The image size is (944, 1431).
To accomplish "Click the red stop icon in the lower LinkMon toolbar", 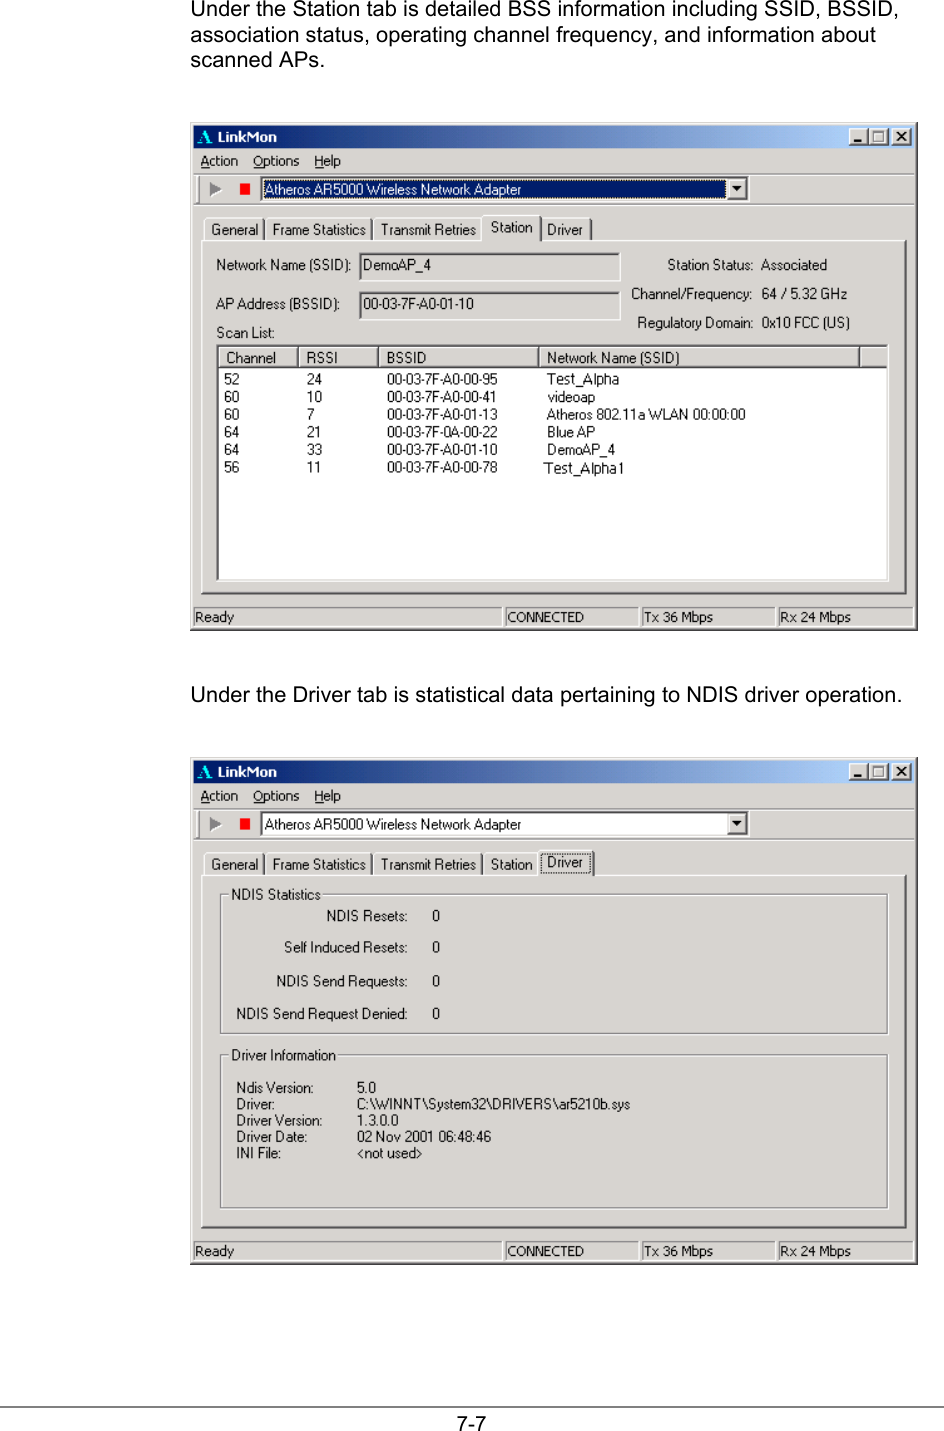I will coord(245,824).
